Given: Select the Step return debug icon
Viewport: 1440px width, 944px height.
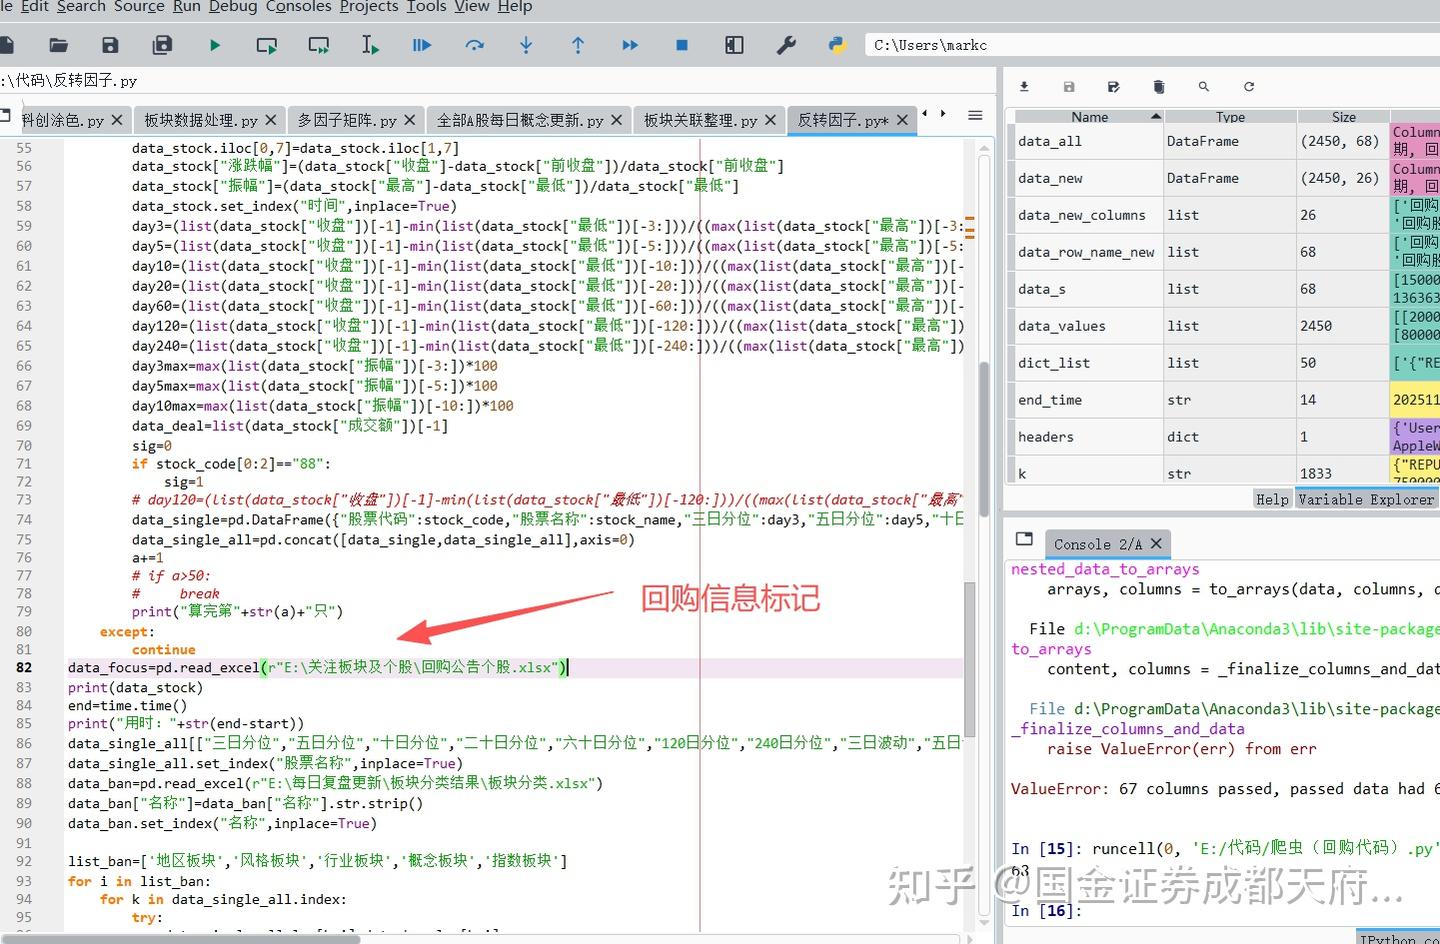Looking at the screenshot, I should coord(578,44).
